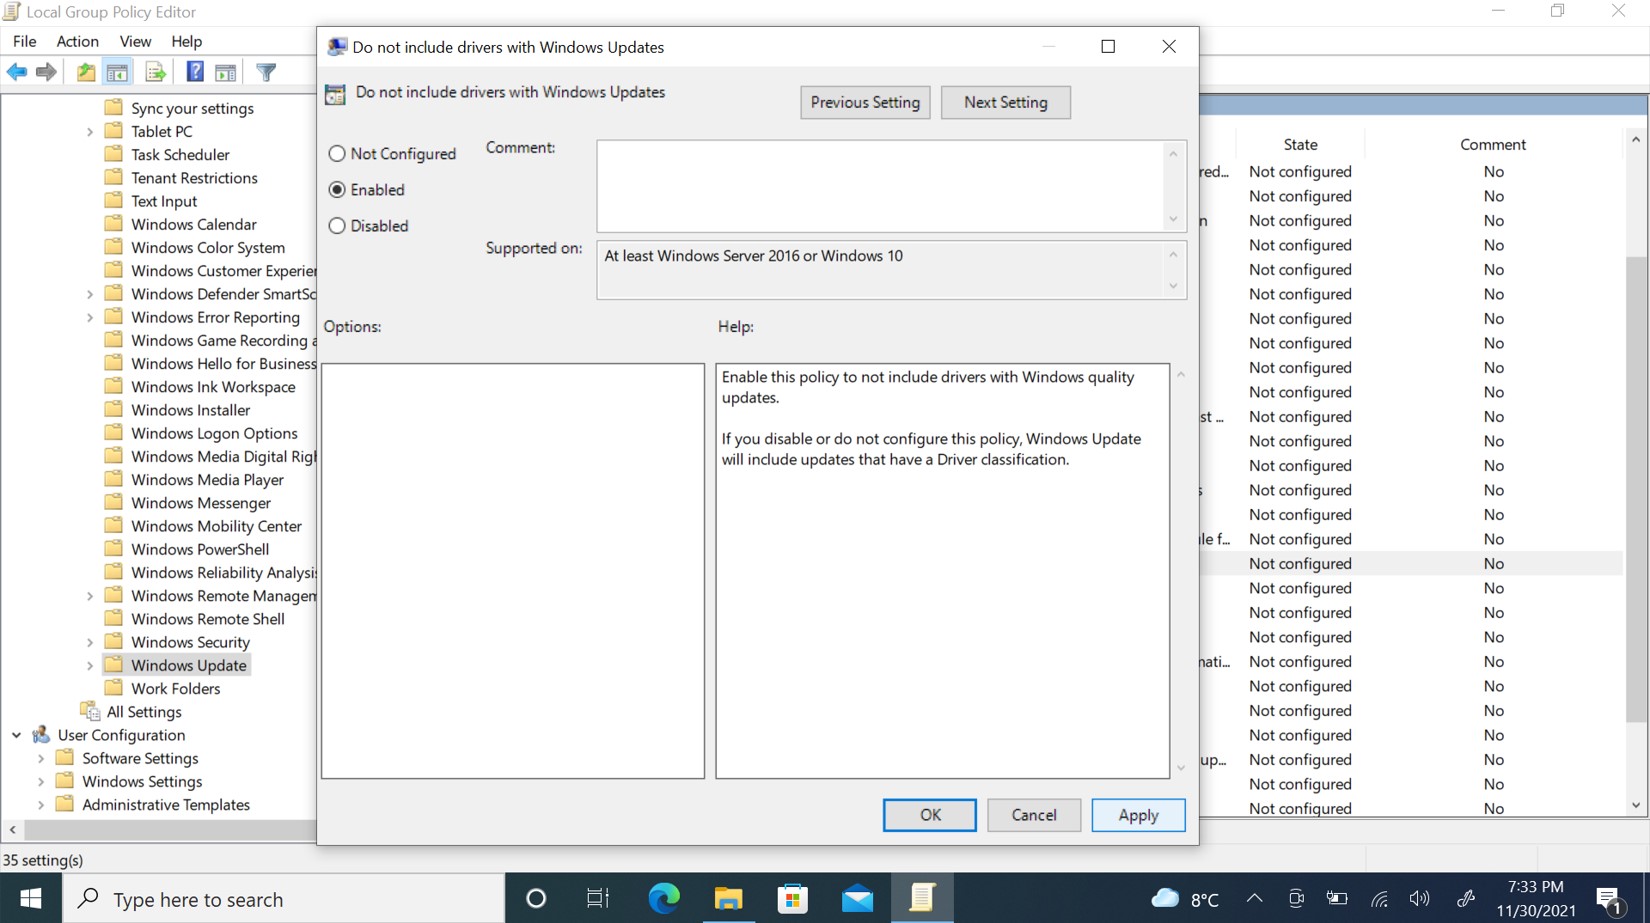Open the volume control in system tray
The width and height of the screenshot is (1650, 923).
pos(1419,898)
